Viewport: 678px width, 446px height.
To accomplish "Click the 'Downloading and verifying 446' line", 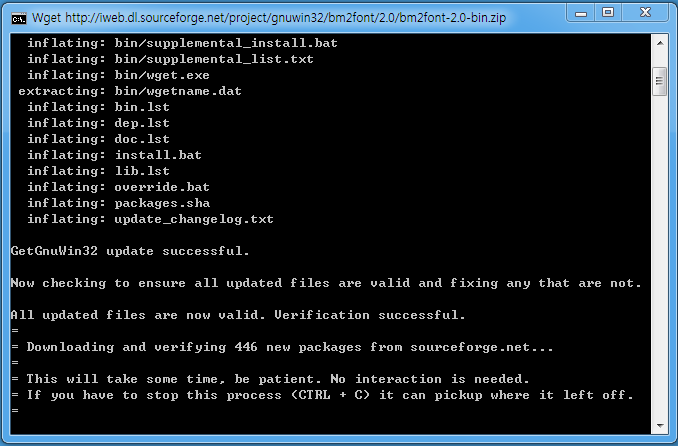I will 282,347.
